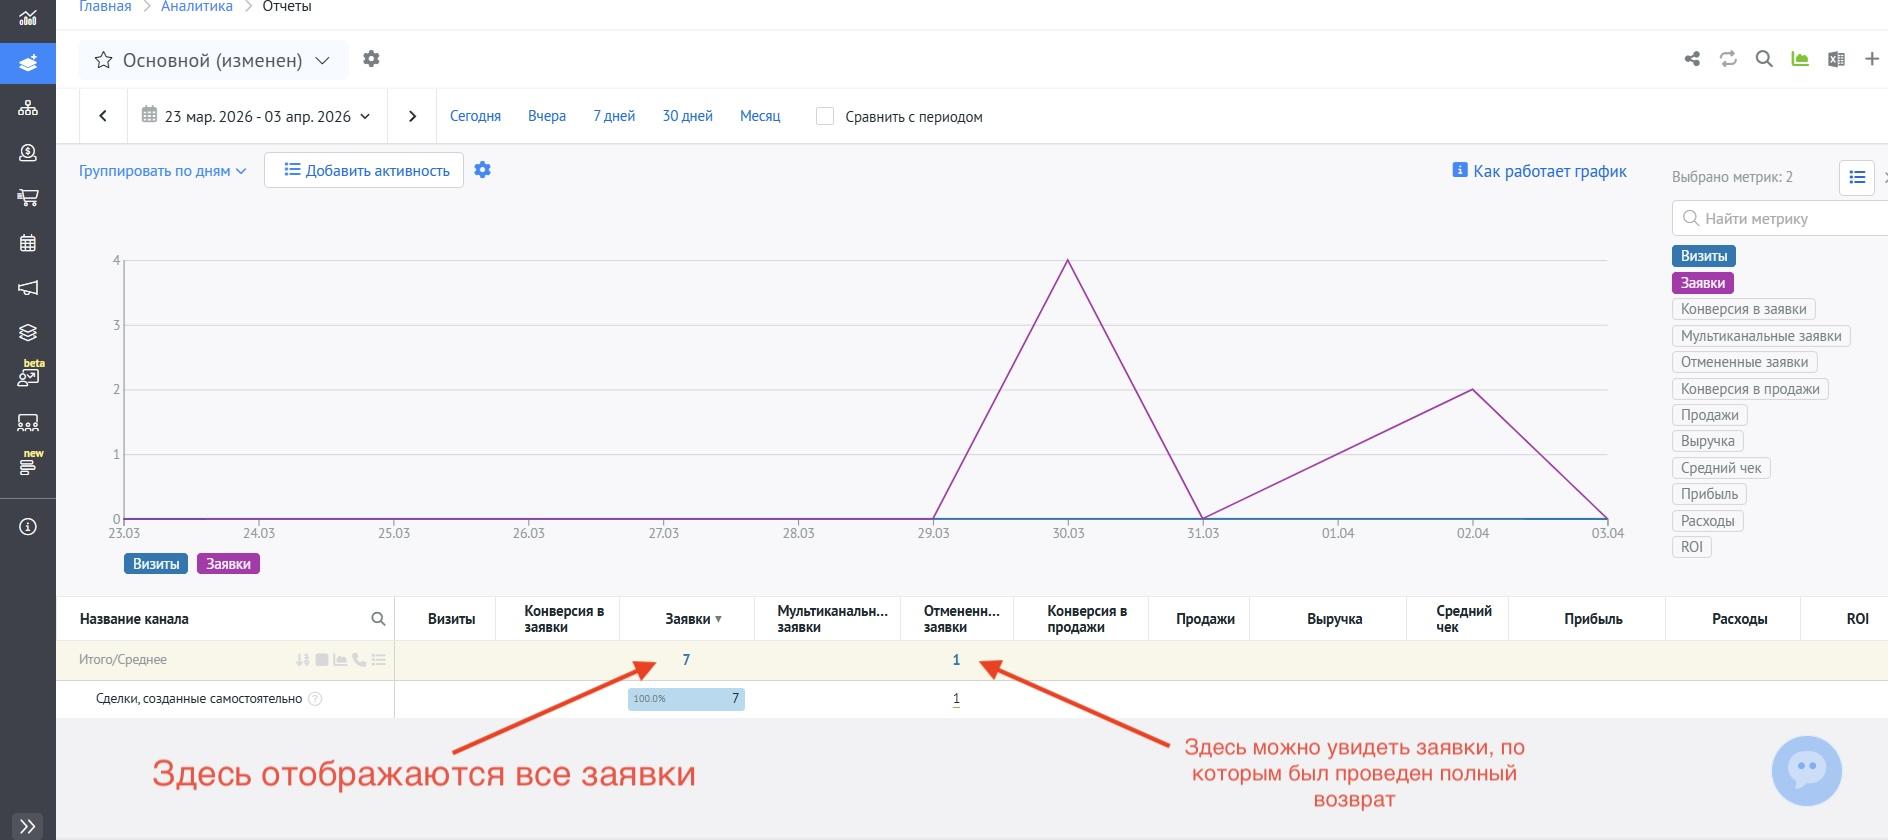Image resolution: width=1888 pixels, height=840 pixels.
Task: Select the 30 дней period
Action: (687, 116)
